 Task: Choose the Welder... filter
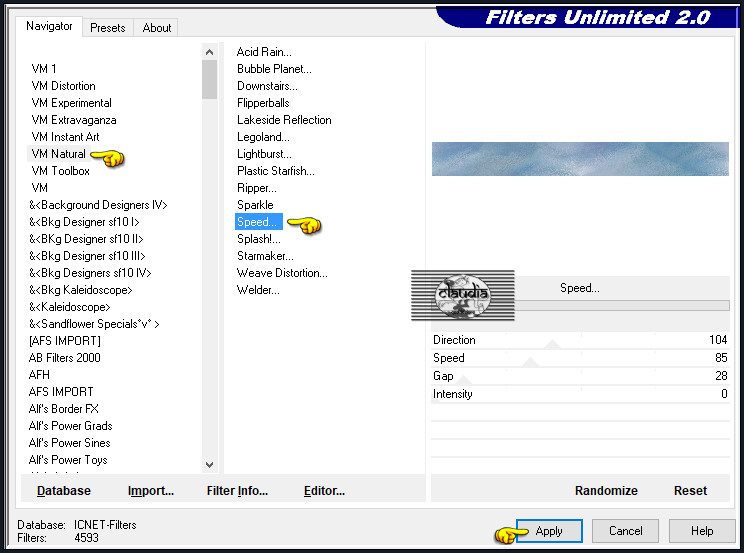(258, 290)
